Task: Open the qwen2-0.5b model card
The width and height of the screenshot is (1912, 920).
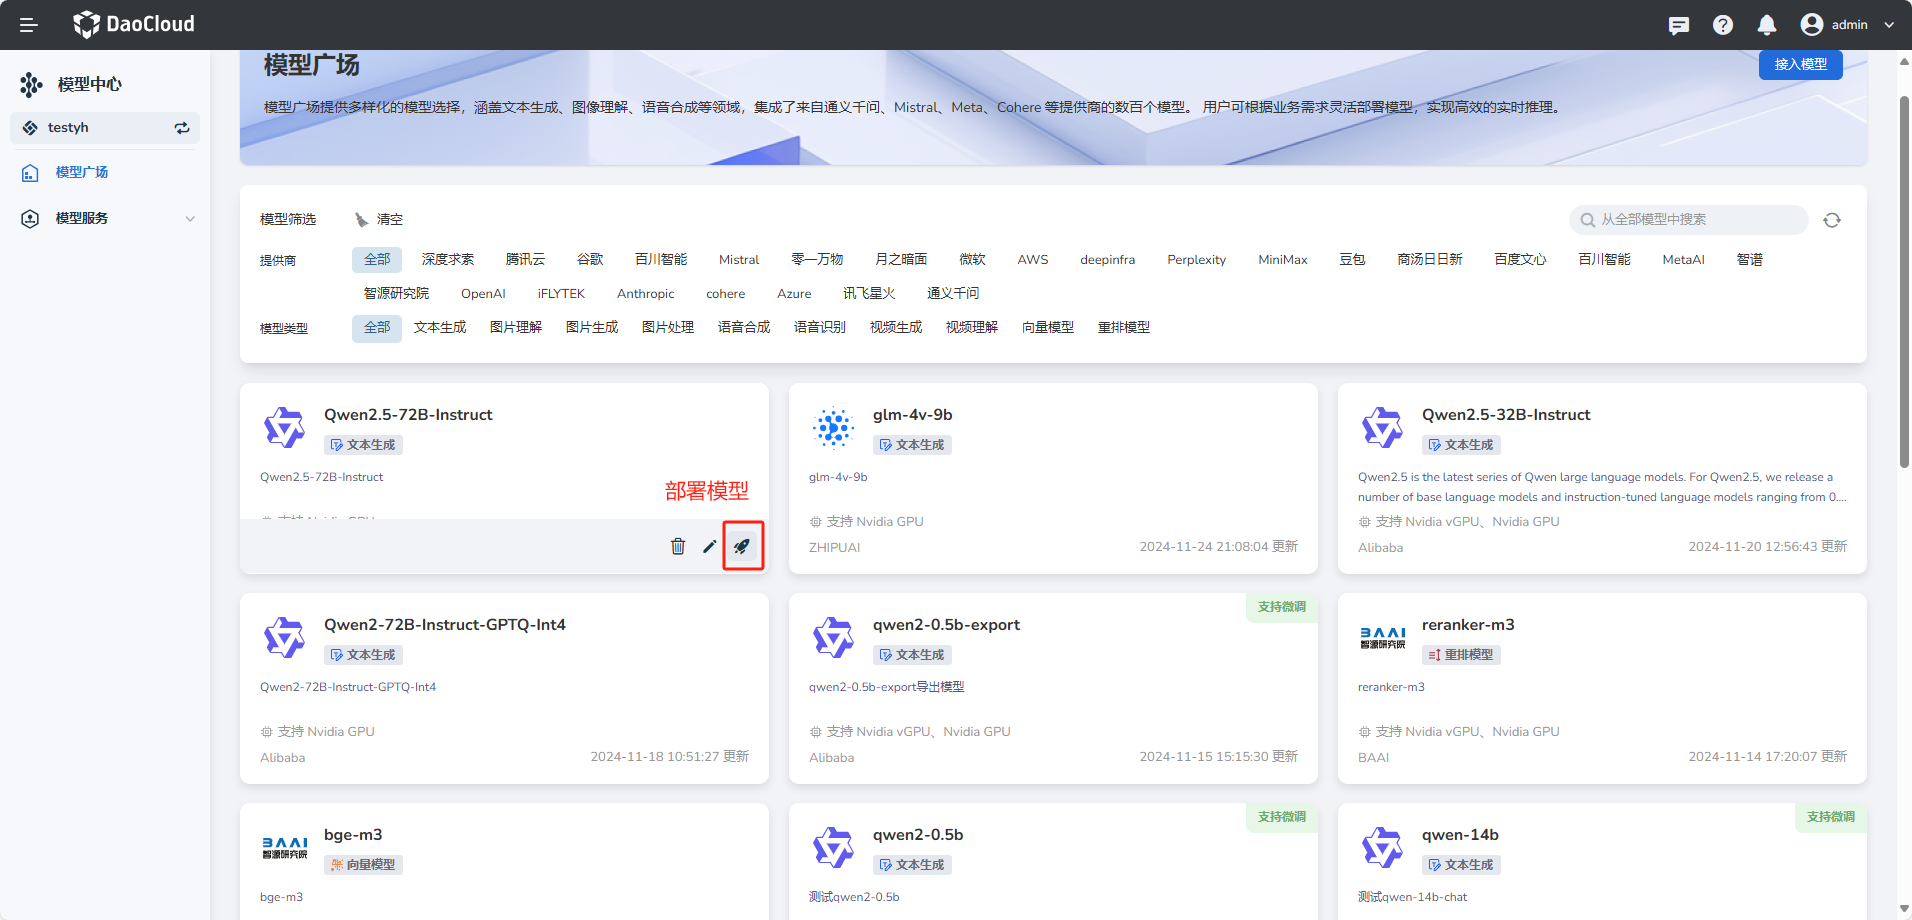Action: (x=1053, y=861)
